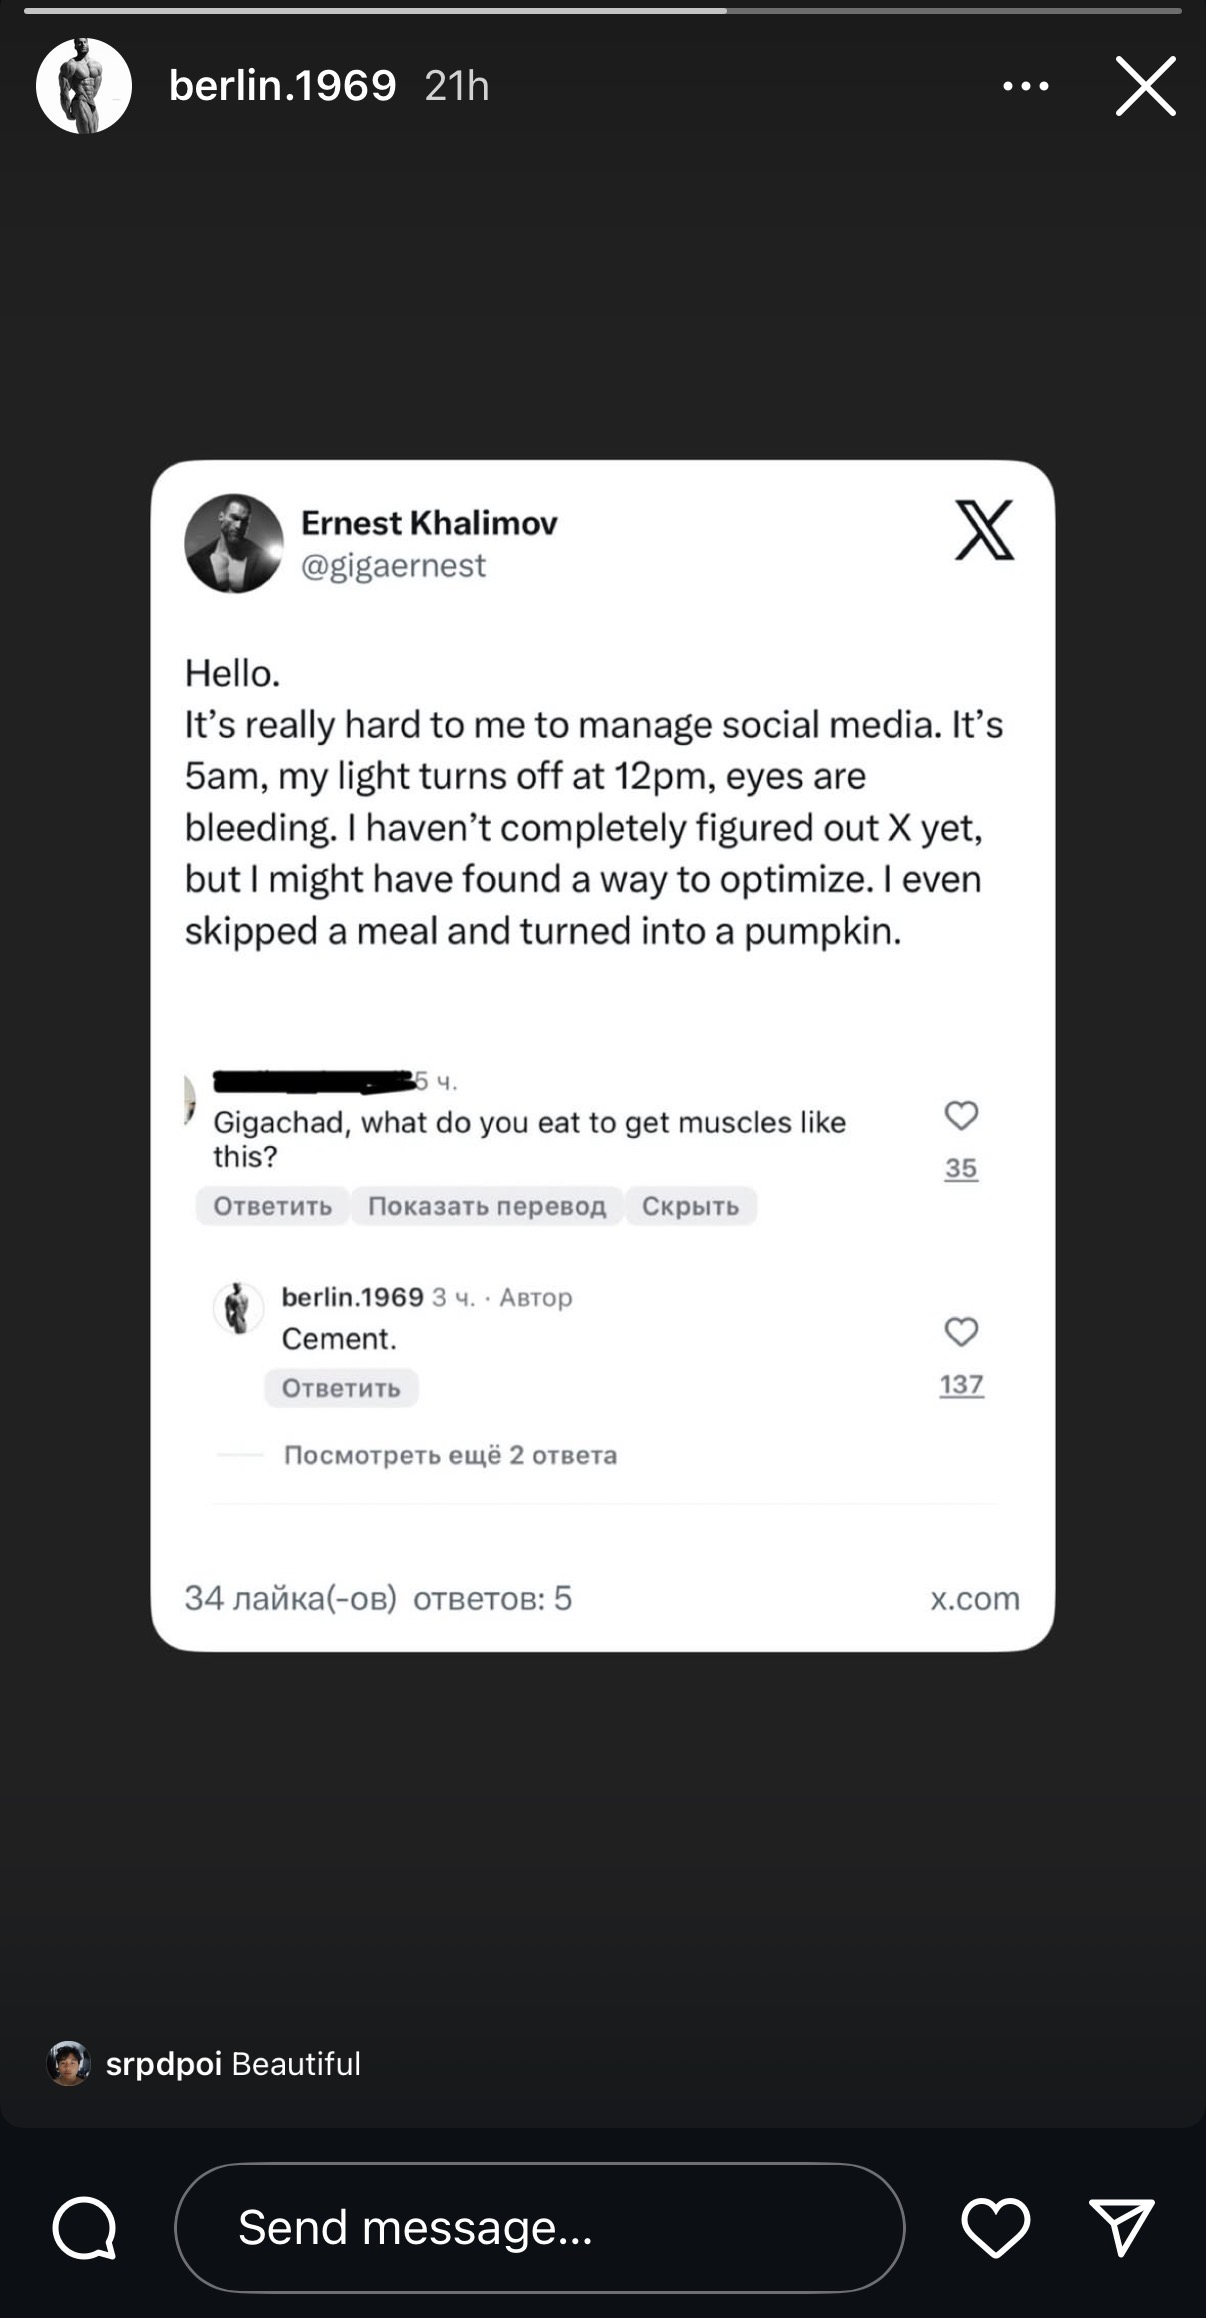Click the X logo in the tweet card
The image size is (1206, 2318).
984,530
